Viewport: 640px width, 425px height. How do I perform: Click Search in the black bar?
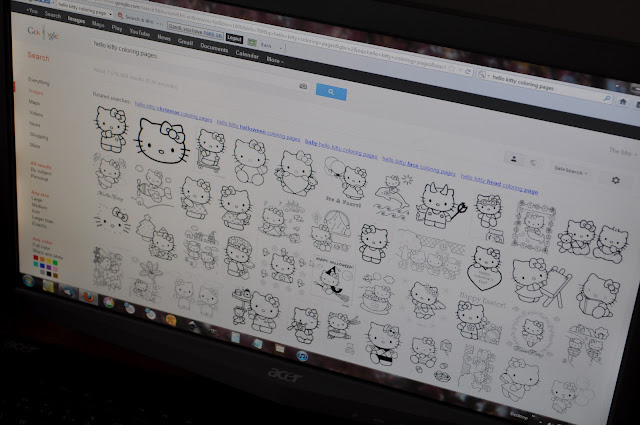coord(53,15)
